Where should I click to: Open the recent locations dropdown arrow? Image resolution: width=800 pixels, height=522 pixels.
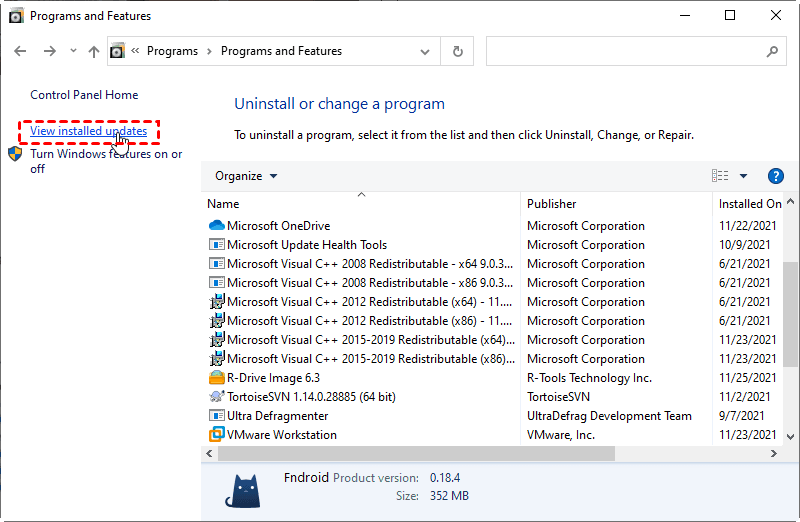pos(71,51)
